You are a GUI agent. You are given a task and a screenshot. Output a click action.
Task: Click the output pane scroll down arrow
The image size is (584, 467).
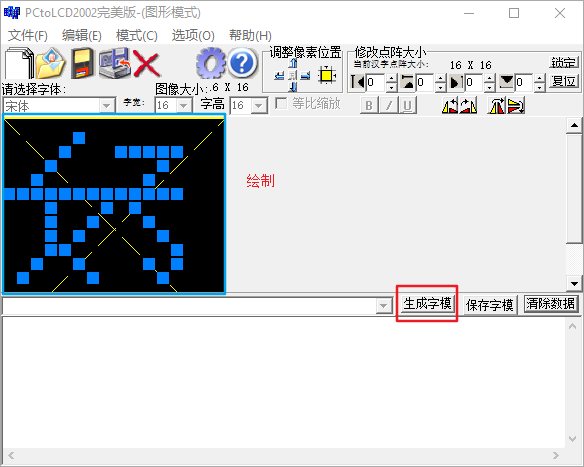pyautogui.click(x=572, y=439)
